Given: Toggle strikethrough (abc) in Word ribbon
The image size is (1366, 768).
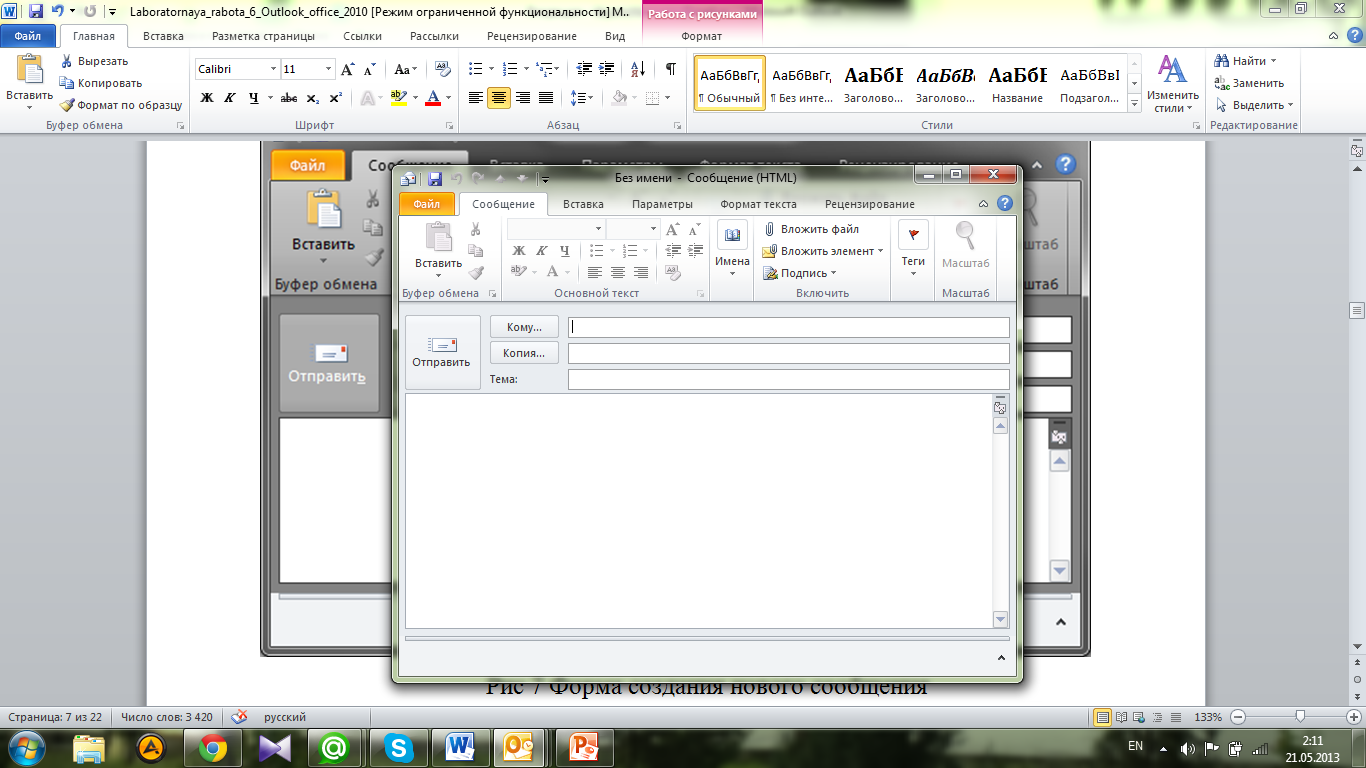Looking at the screenshot, I should coord(289,98).
